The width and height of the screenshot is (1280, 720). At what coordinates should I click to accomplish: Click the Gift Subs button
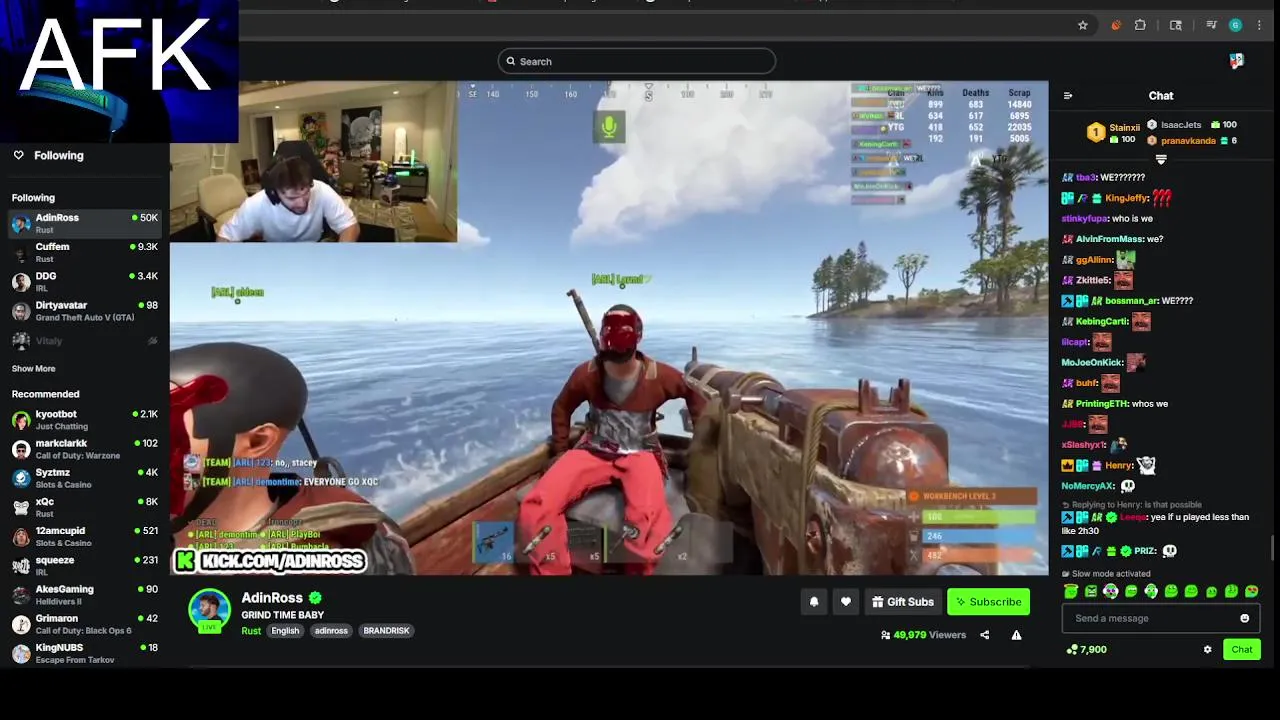click(903, 602)
